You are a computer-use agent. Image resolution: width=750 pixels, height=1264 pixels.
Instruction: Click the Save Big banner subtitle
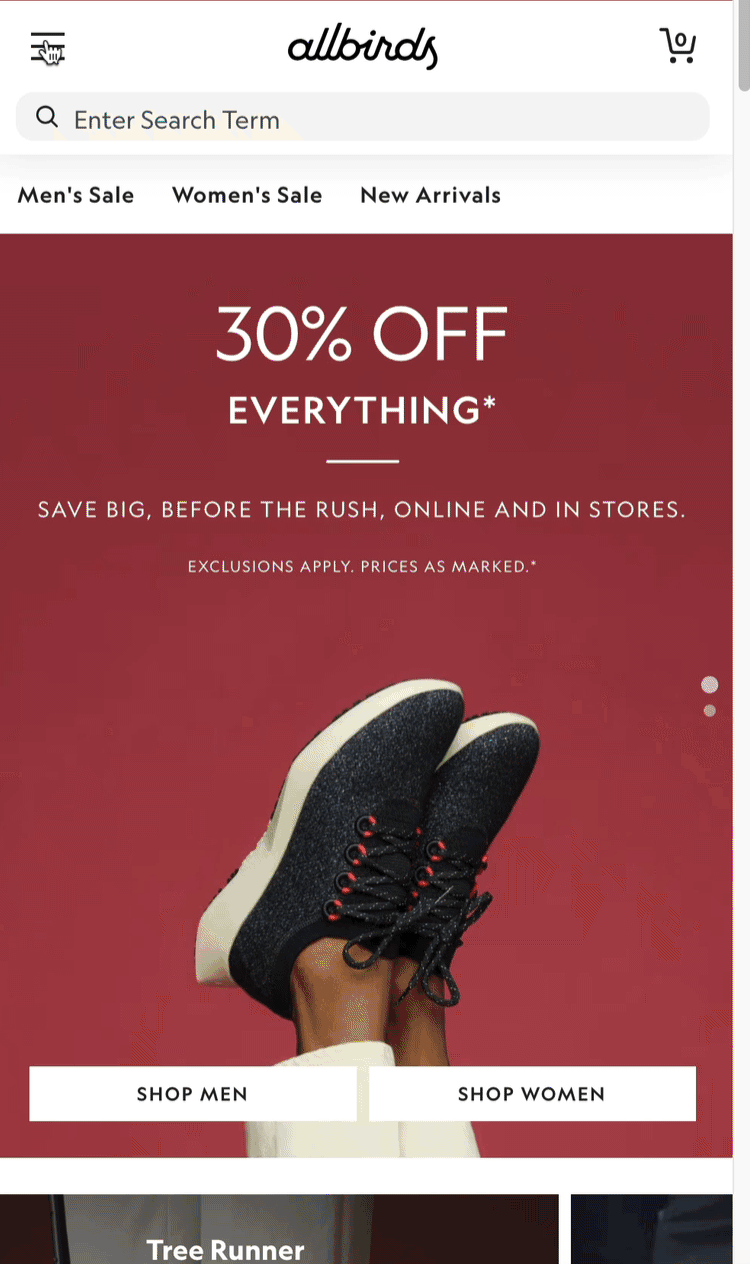click(x=362, y=510)
